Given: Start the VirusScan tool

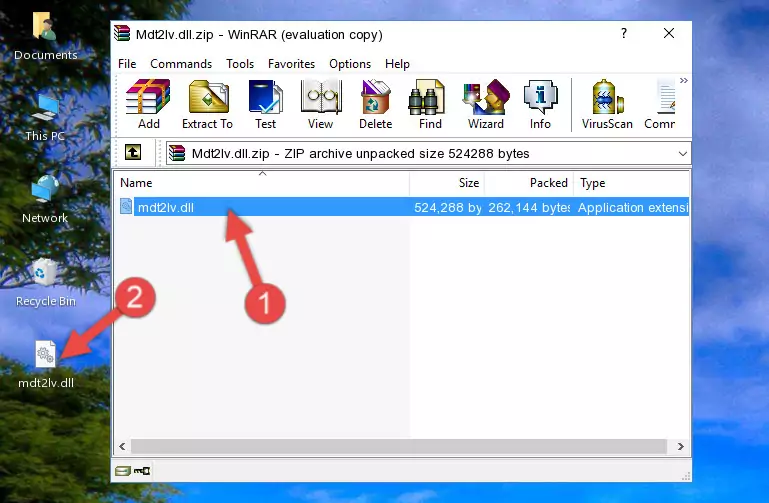Looking at the screenshot, I should (x=607, y=105).
